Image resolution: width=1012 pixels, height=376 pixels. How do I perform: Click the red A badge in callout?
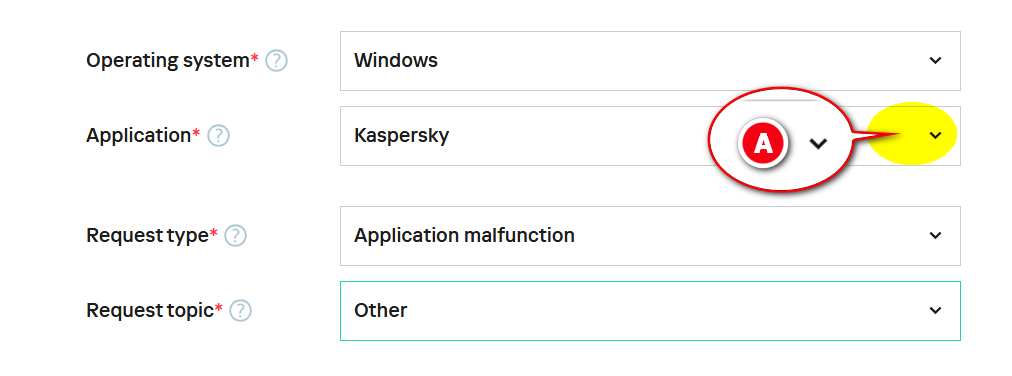(x=763, y=143)
